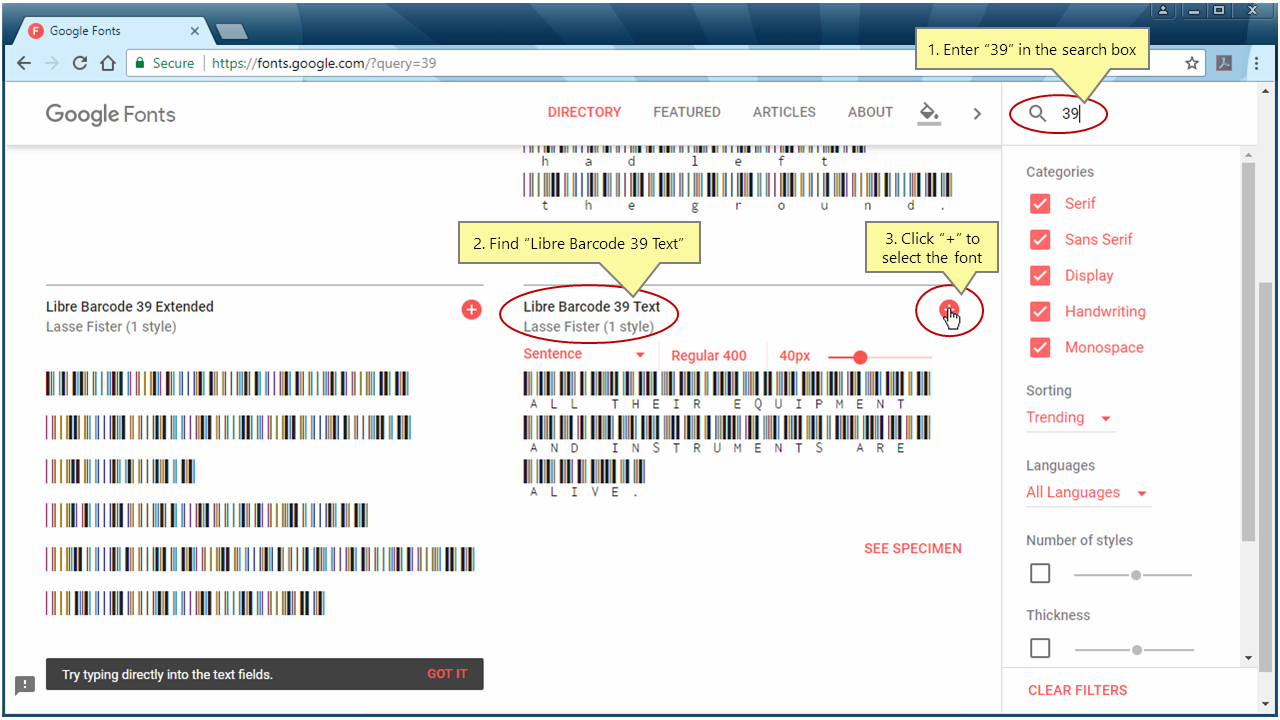
Task: Click GOT IT on the typing tip
Action: click(x=447, y=674)
